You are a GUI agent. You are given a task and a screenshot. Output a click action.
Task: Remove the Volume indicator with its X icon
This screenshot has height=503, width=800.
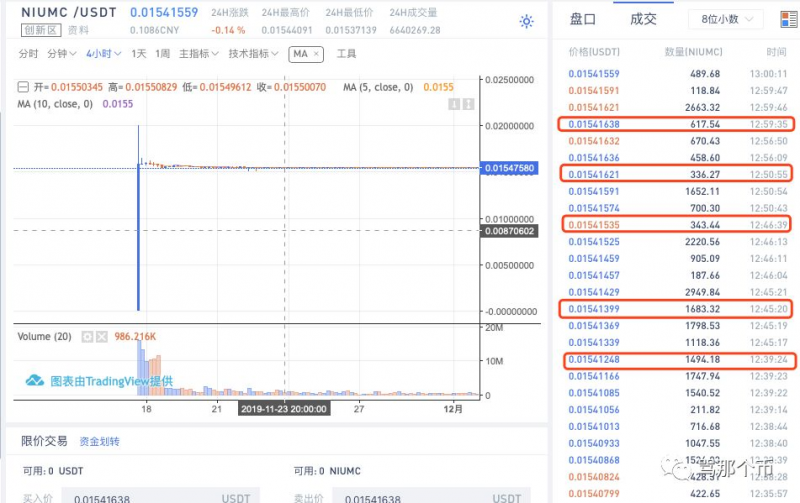pos(101,337)
